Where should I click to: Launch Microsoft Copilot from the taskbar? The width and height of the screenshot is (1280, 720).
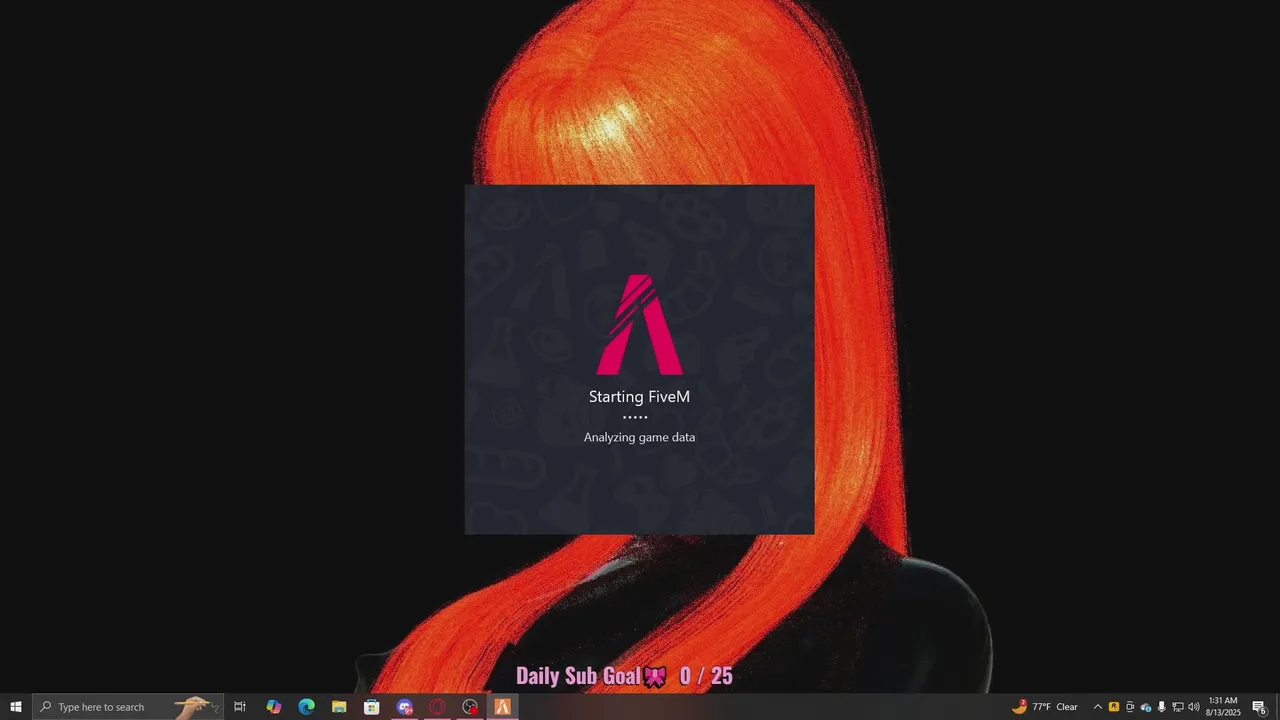(273, 707)
